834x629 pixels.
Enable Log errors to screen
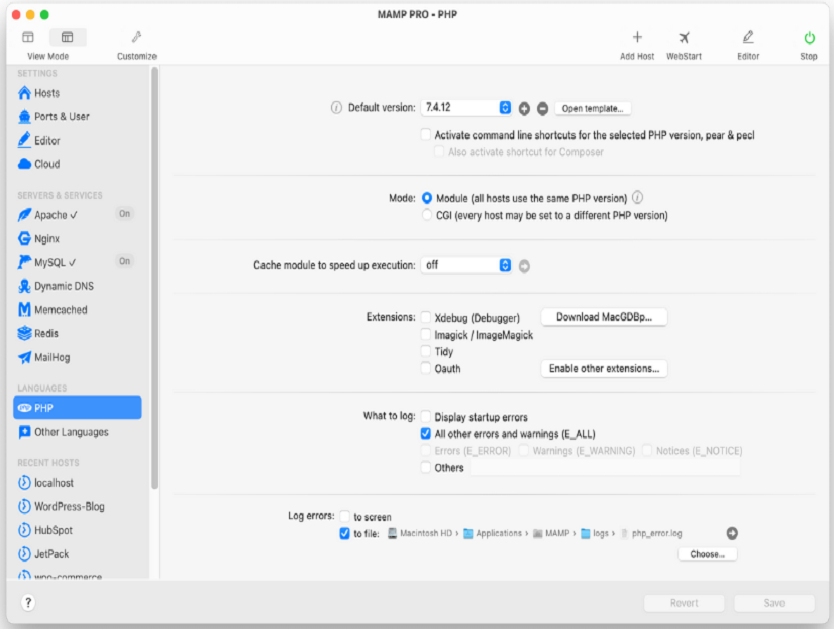point(345,516)
